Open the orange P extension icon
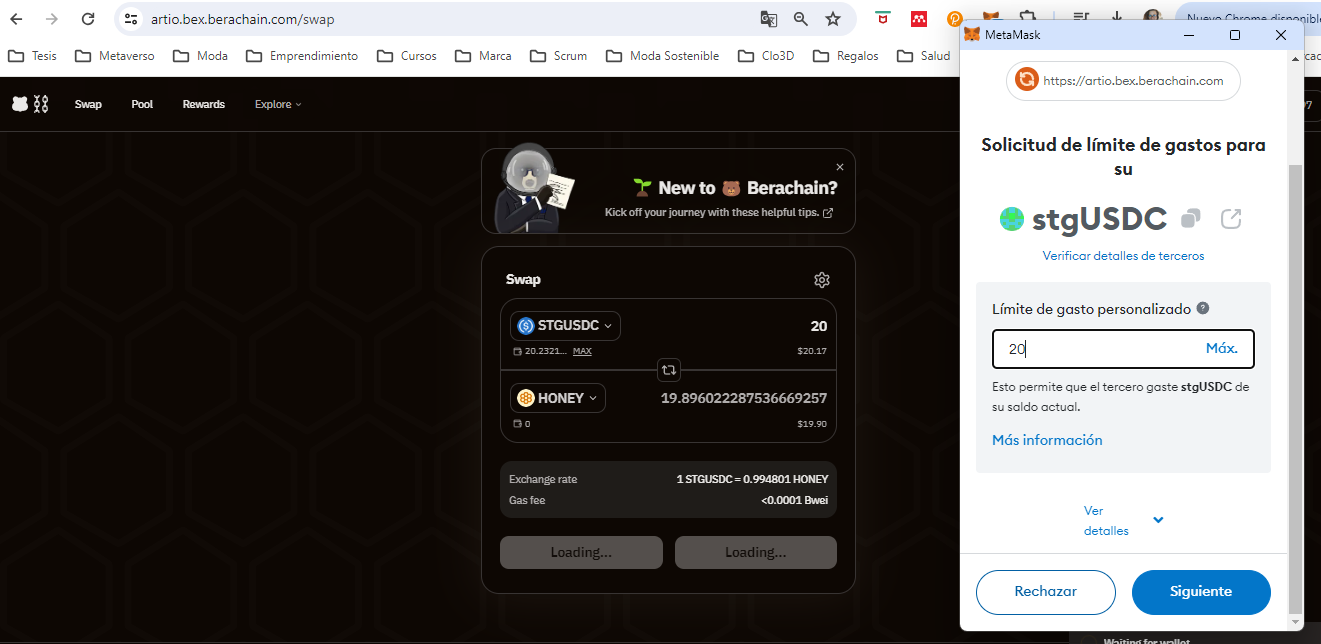The height and width of the screenshot is (644, 1321). pos(955,19)
